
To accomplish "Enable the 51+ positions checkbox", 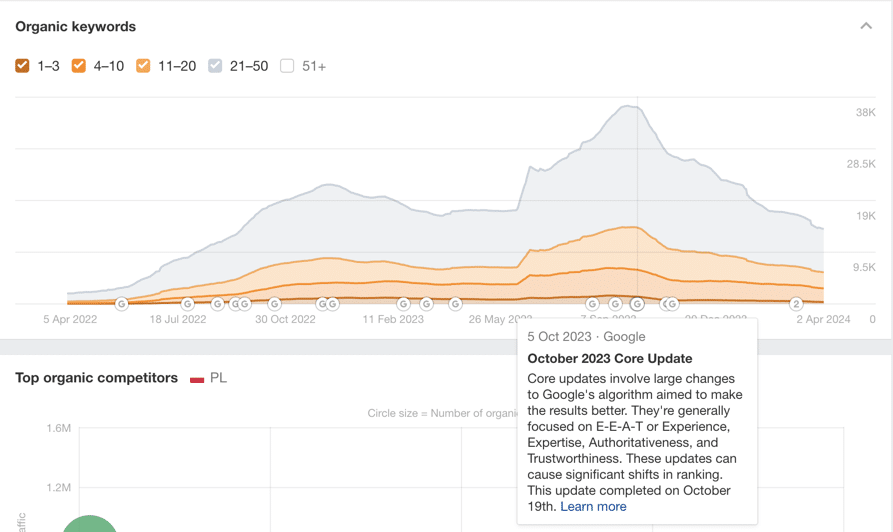I will tap(287, 66).
